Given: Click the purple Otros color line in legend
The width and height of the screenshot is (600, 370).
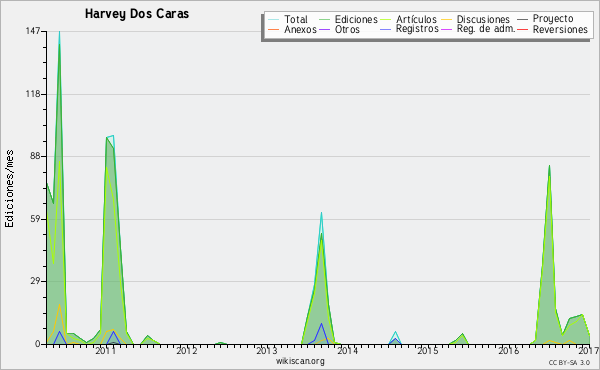Looking at the screenshot, I should pyautogui.click(x=324, y=29).
